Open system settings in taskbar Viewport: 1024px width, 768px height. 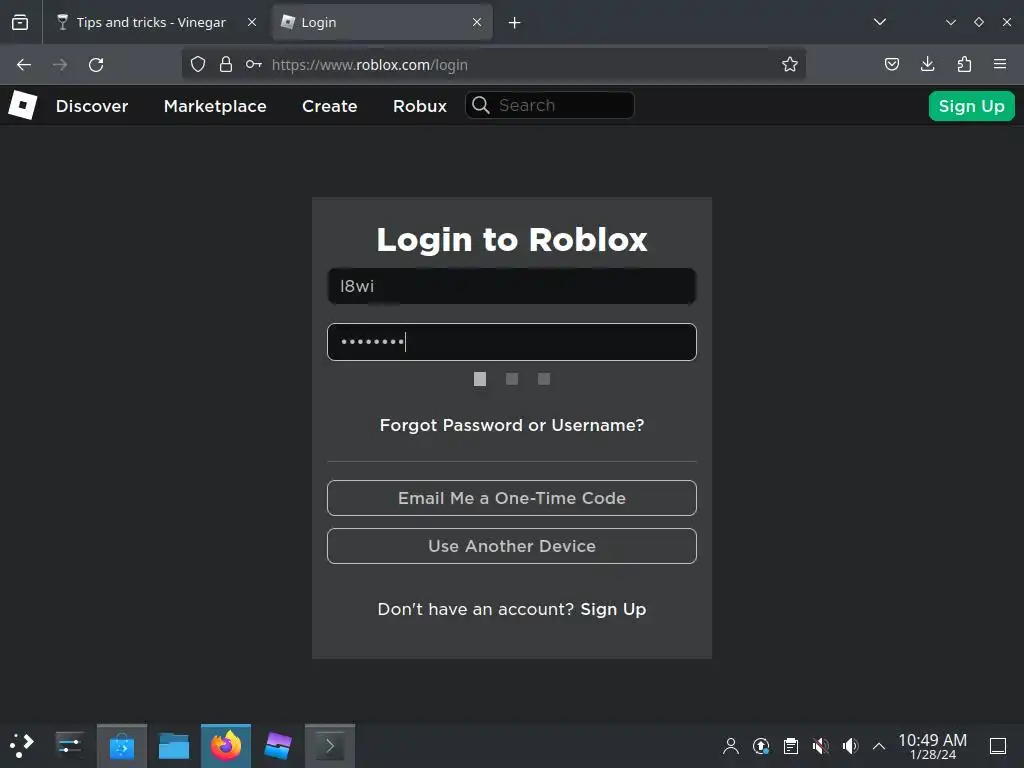coord(69,745)
